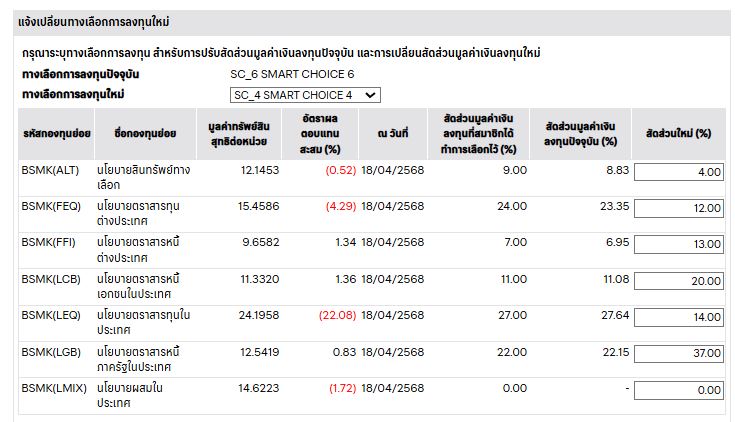Image resolution: width=735 pixels, height=422 pixels.
Task: Click the SC_6 SMART CHOICE 6 current choice text
Action: click(x=292, y=74)
